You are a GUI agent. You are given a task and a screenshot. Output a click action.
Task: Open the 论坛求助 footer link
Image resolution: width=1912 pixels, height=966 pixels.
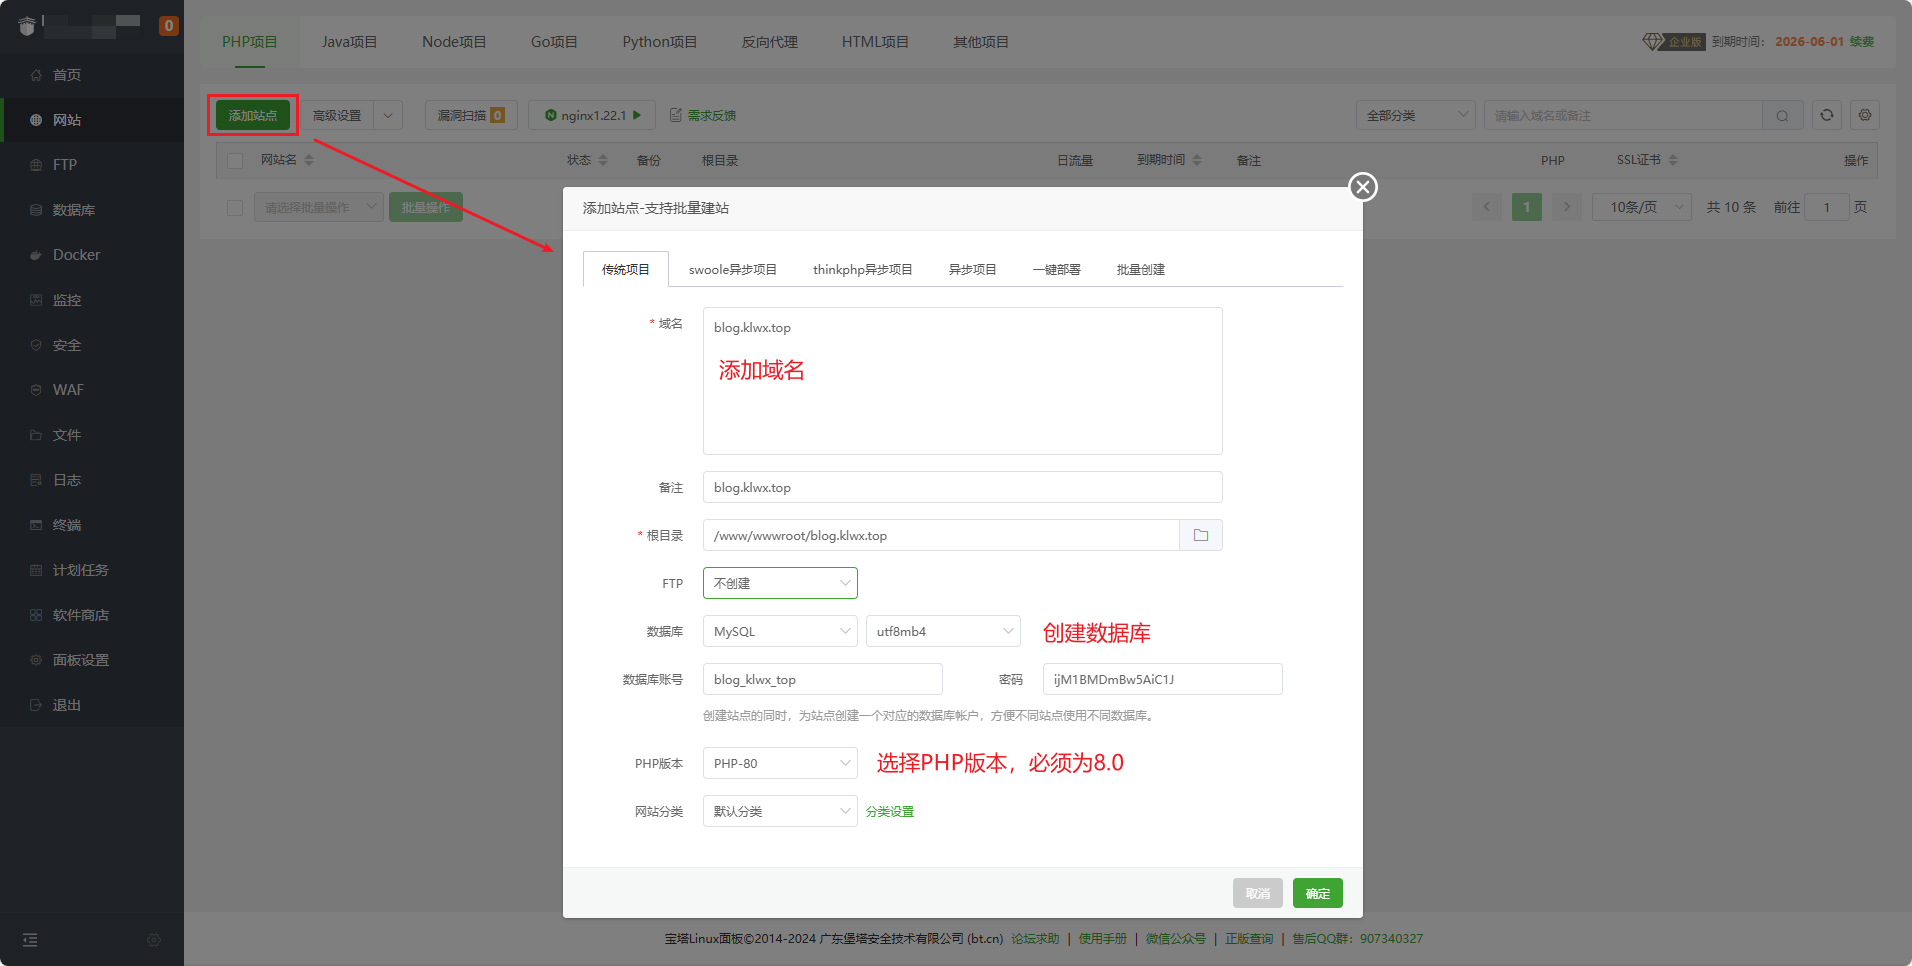(x=1035, y=939)
